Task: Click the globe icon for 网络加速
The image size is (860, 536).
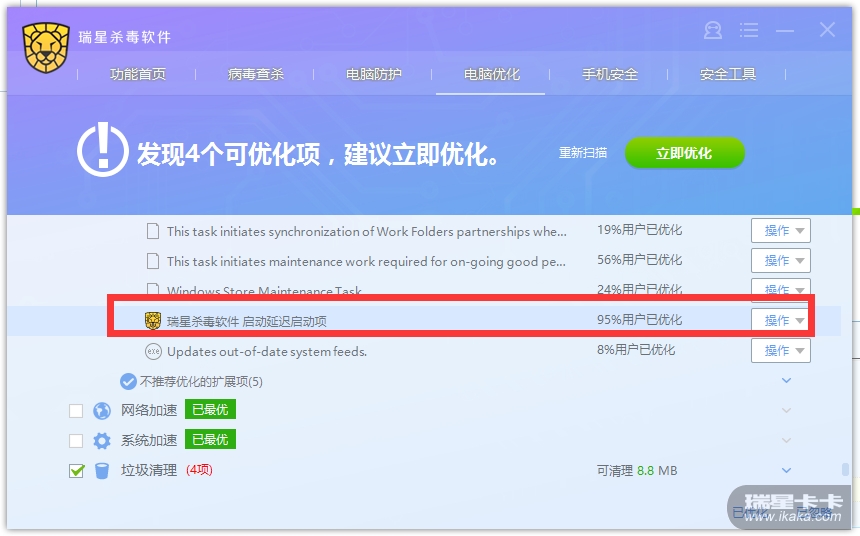Action: coord(101,410)
